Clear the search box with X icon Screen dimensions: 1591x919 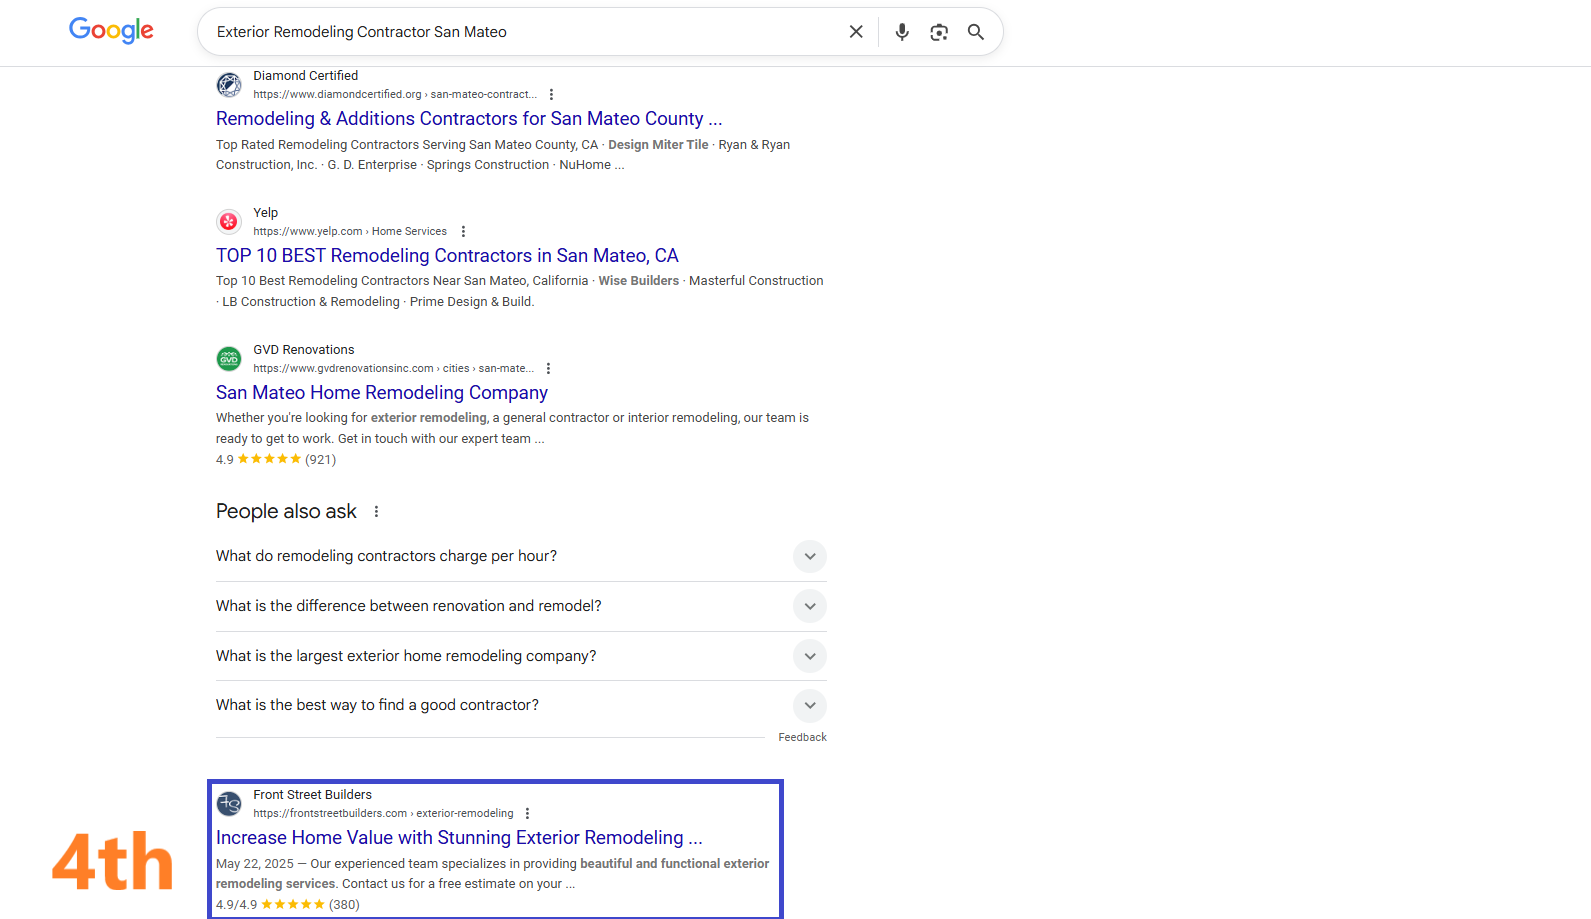(856, 32)
